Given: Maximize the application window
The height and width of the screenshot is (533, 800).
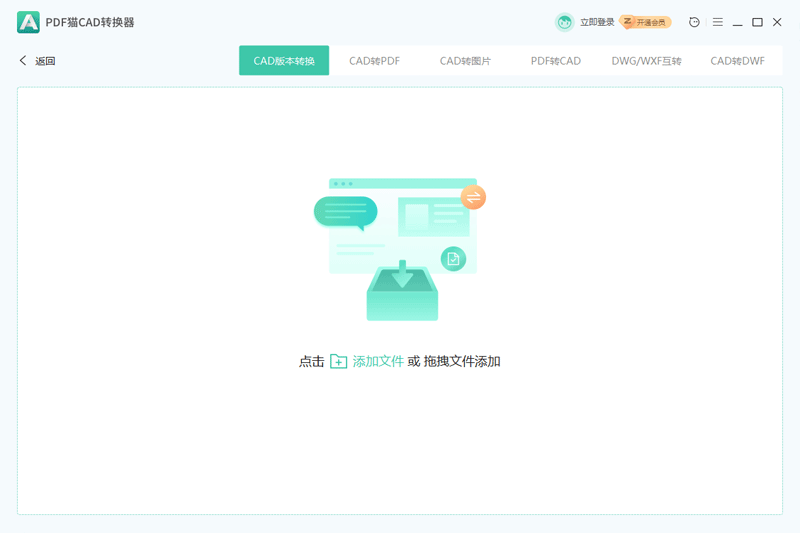Looking at the screenshot, I should click(x=757, y=22).
